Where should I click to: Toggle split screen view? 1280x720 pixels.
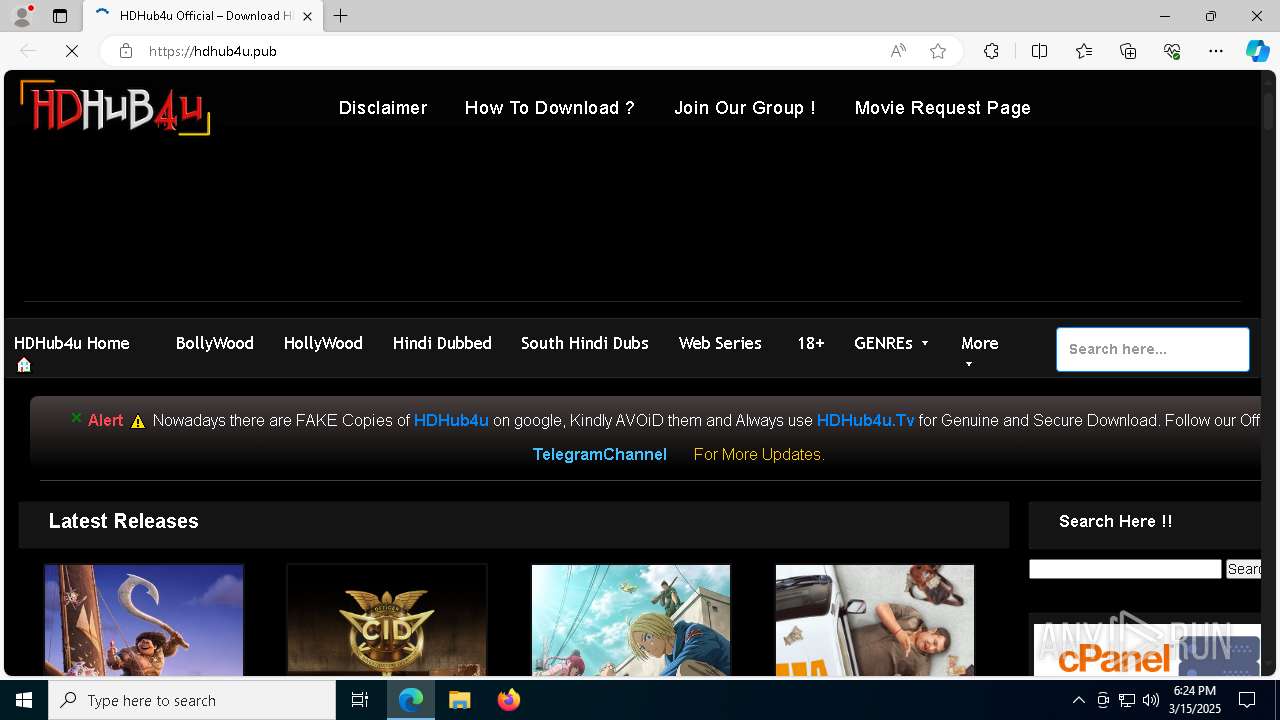coord(1039,51)
